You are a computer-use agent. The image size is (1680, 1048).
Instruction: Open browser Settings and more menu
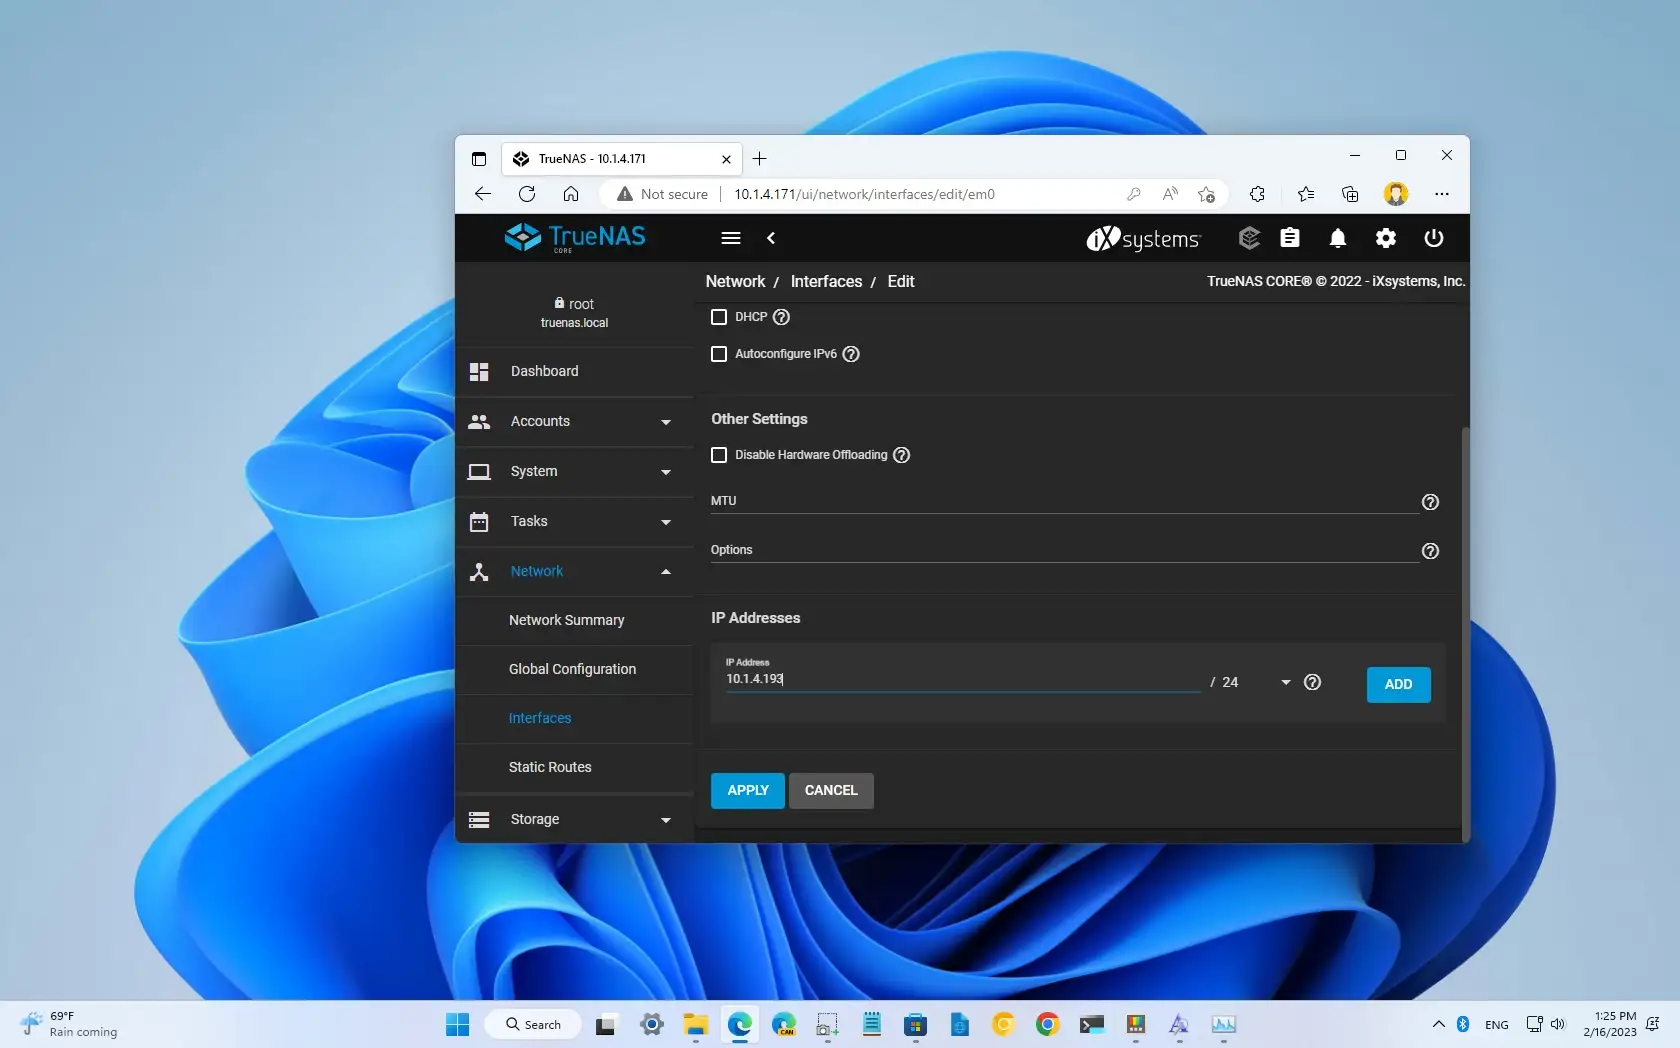[x=1441, y=194]
